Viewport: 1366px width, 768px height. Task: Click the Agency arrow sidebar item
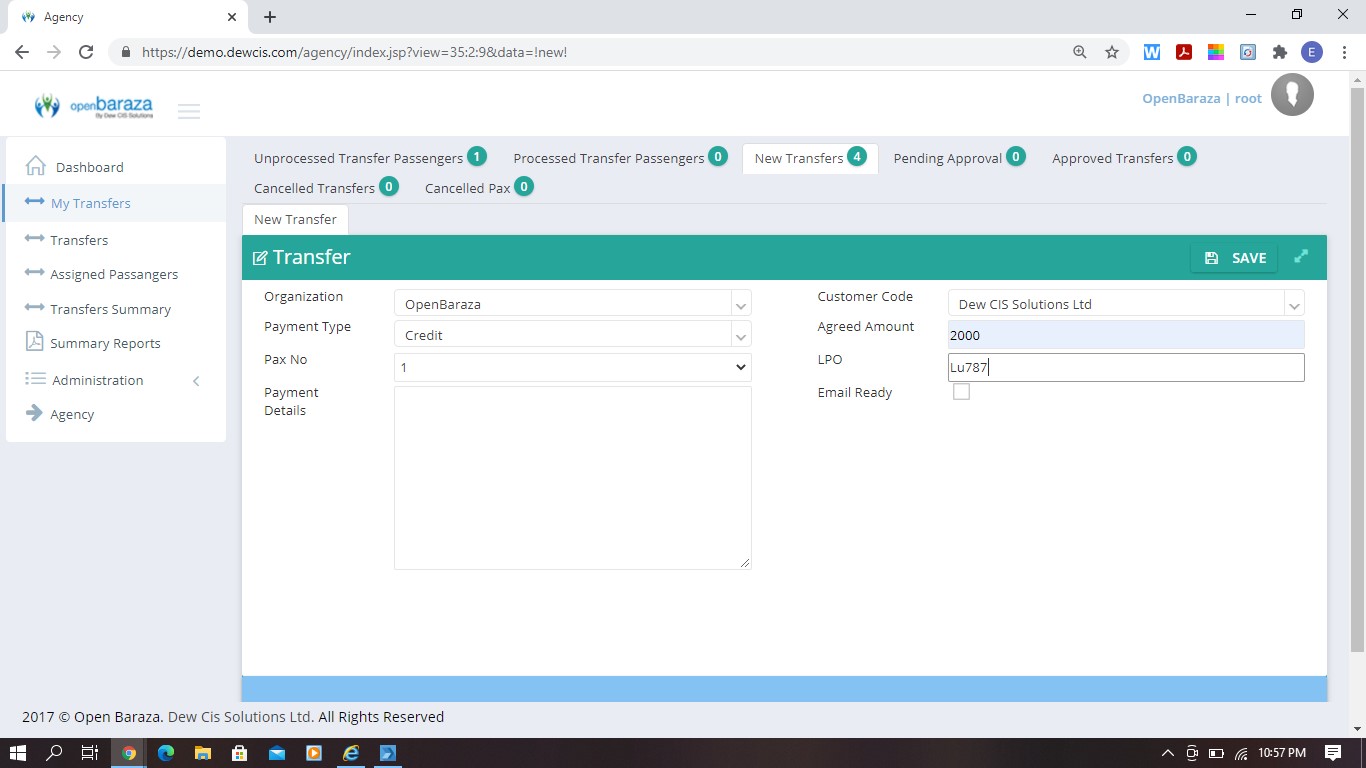tap(72, 414)
